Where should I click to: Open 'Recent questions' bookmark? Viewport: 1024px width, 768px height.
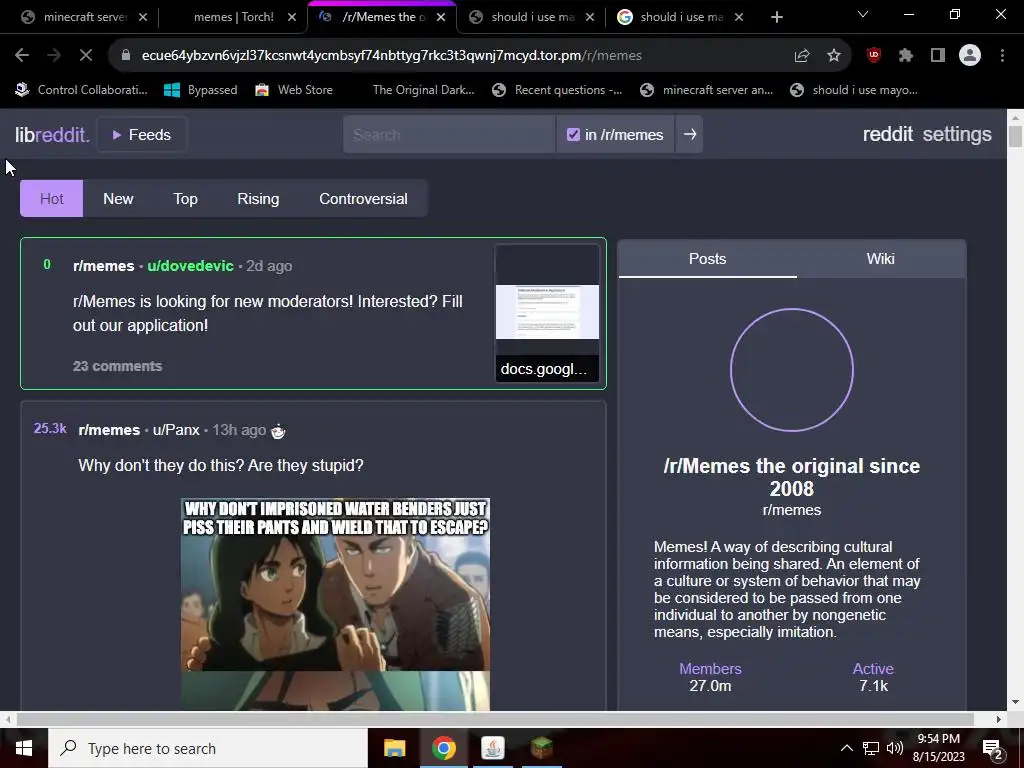coord(557,90)
